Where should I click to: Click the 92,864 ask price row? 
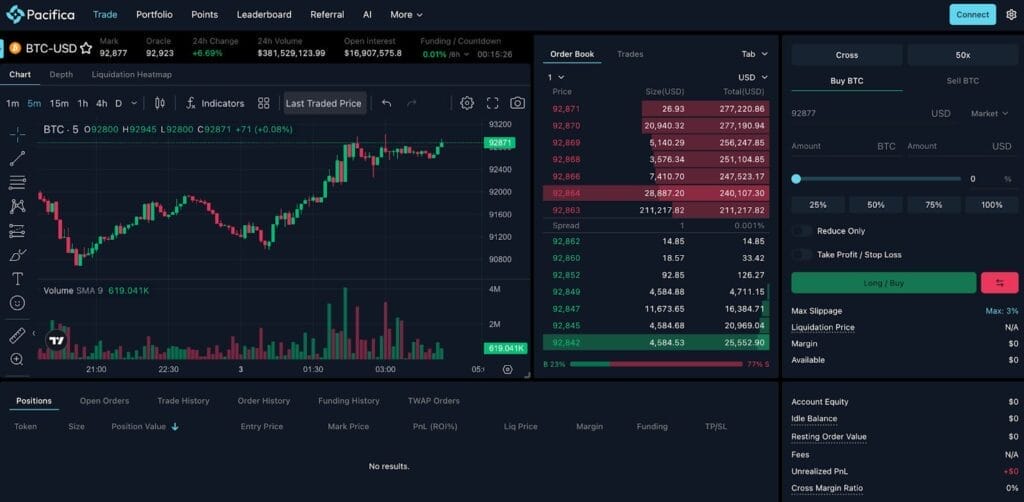(656, 193)
